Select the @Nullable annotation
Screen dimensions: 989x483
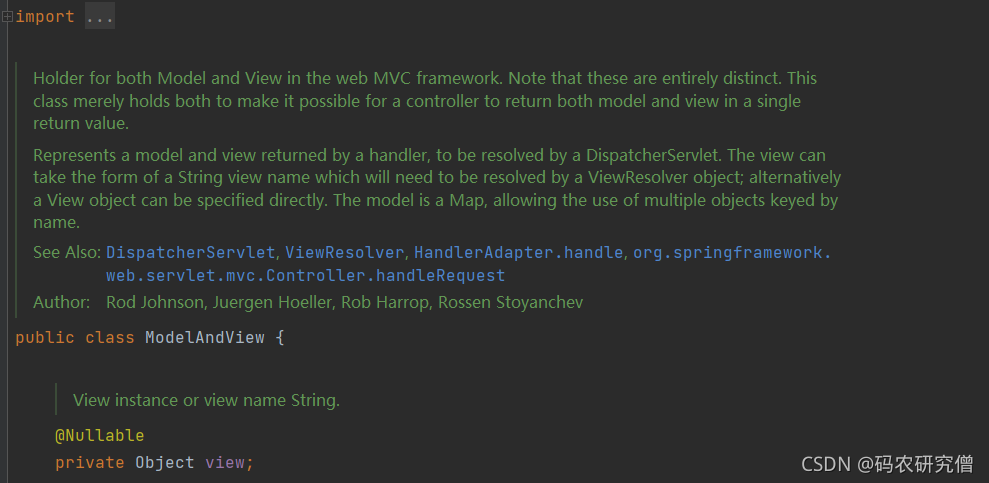(x=99, y=436)
